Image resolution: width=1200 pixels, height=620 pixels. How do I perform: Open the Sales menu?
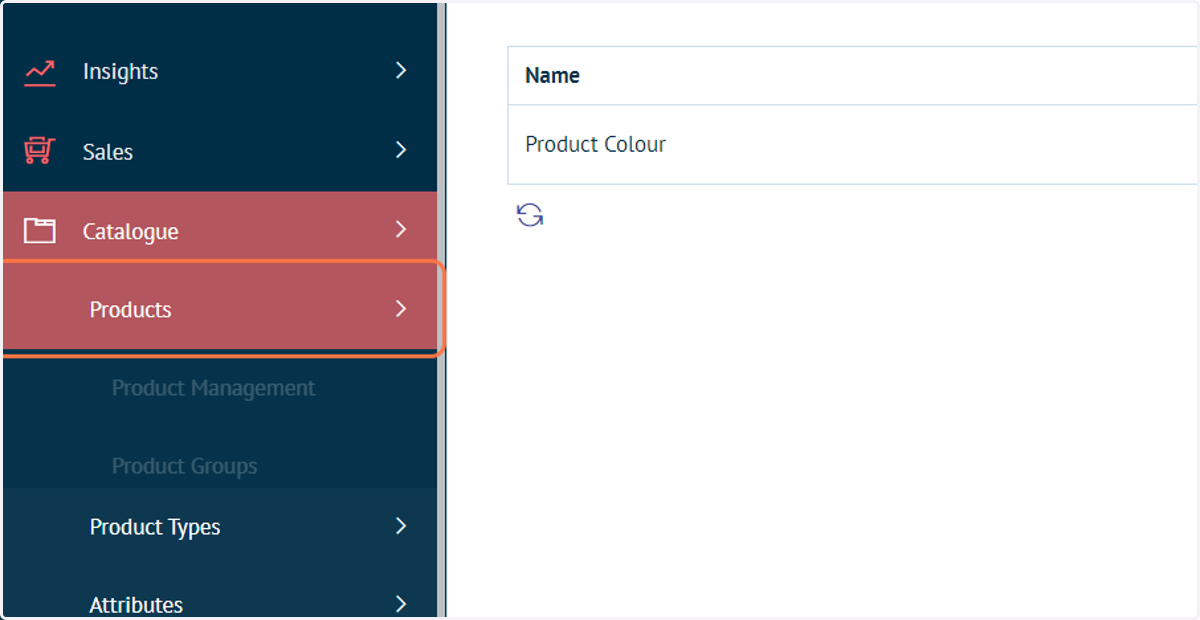(219, 151)
